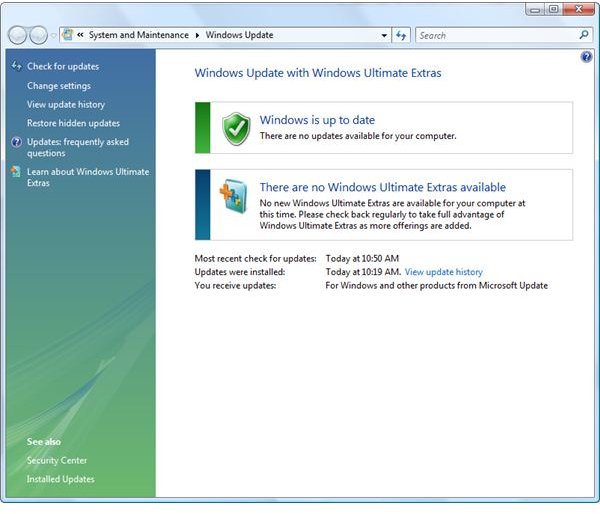Minimize the Windows Update window
The height and width of the screenshot is (514, 600).
tap(535, 10)
